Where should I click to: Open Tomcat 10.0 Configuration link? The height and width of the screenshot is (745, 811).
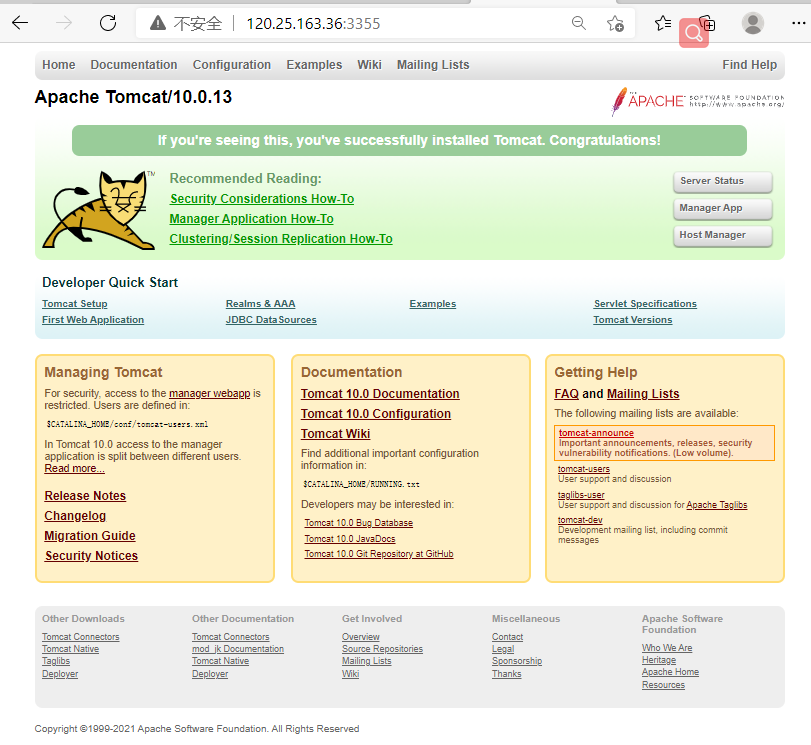[376, 414]
